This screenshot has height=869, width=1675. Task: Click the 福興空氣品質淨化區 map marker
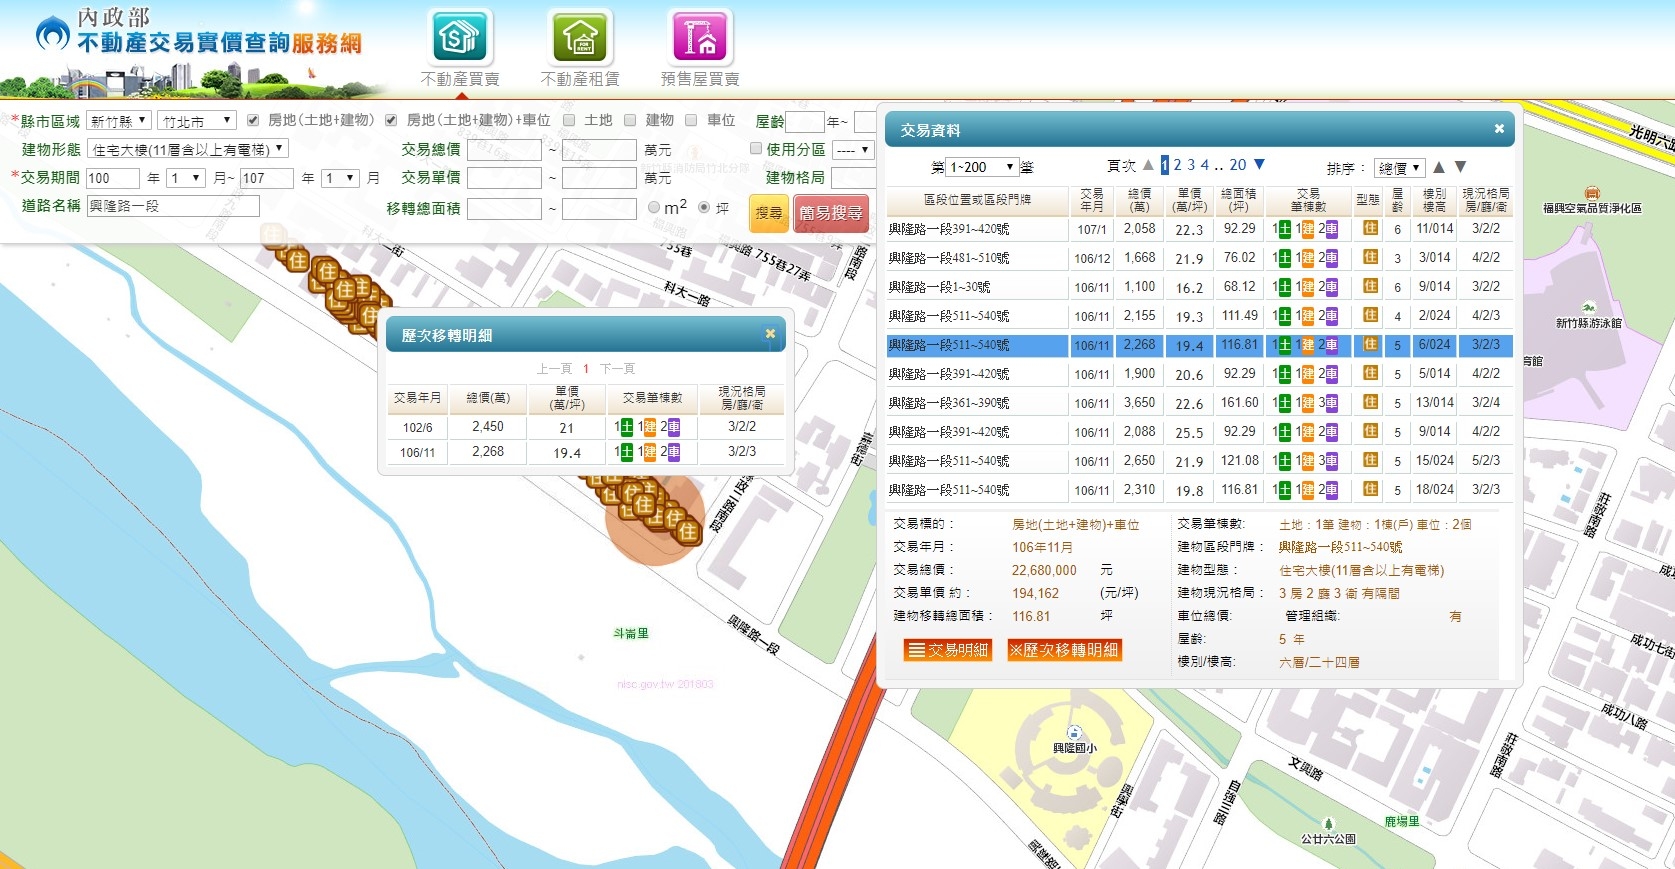(1592, 193)
